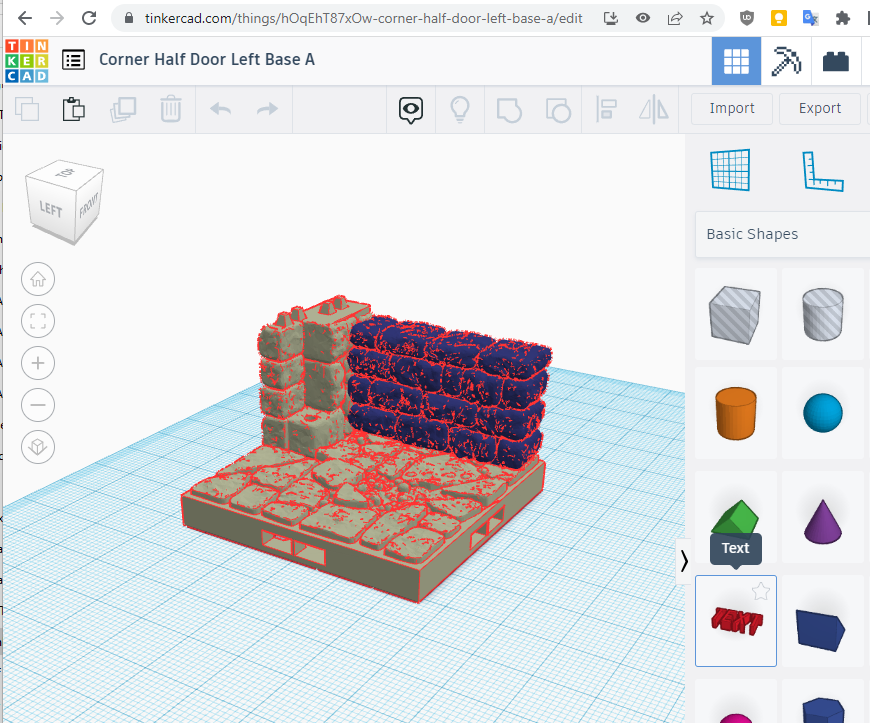Click the design title Corner Half Door
The width and height of the screenshot is (870, 723).
[x=206, y=59]
